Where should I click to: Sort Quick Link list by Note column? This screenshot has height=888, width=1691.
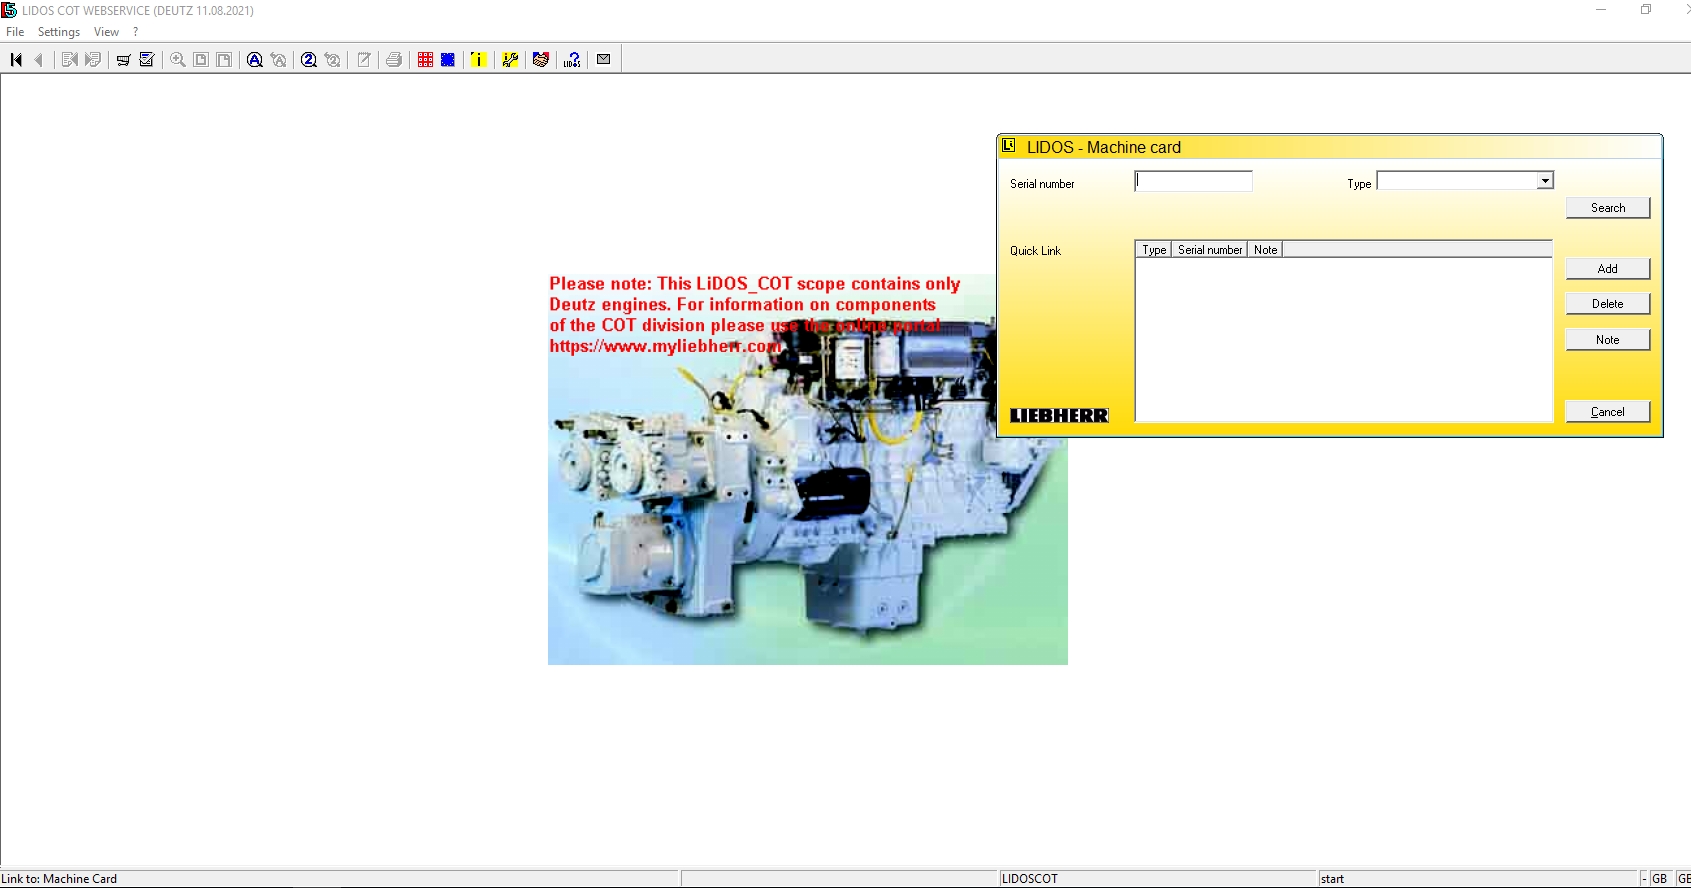[1265, 250]
